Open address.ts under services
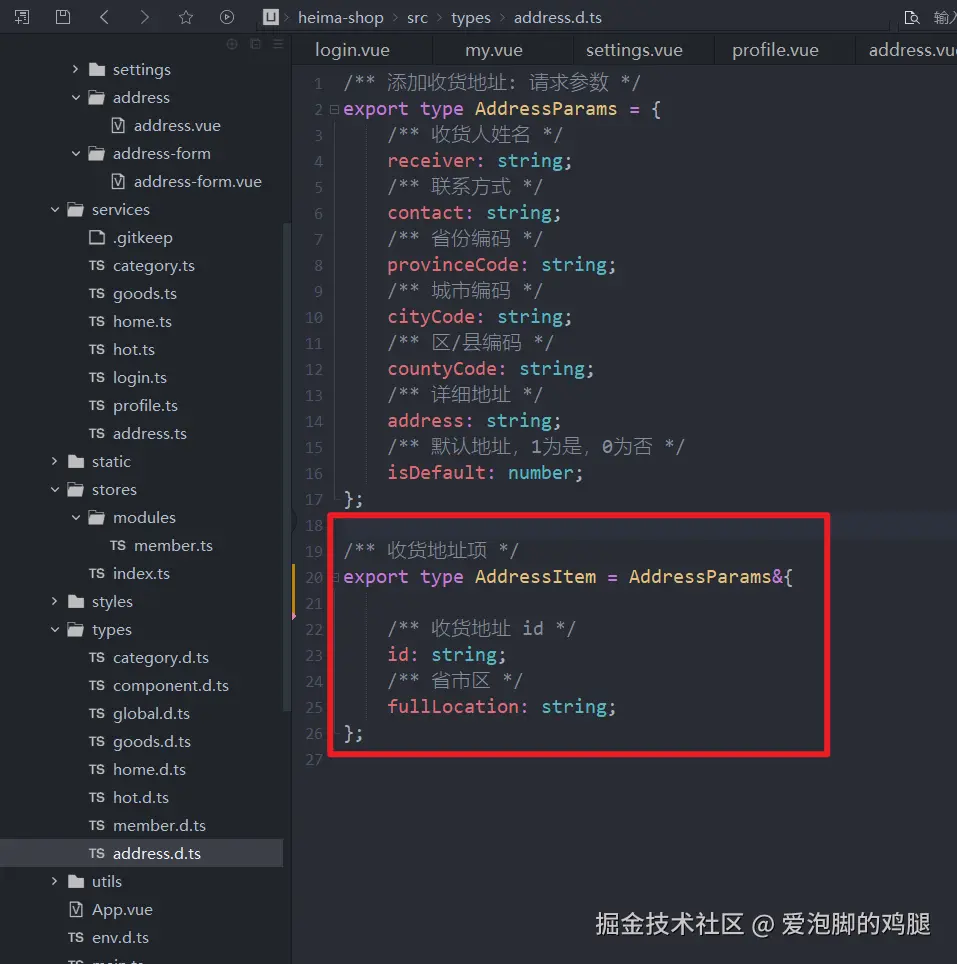 (x=149, y=433)
